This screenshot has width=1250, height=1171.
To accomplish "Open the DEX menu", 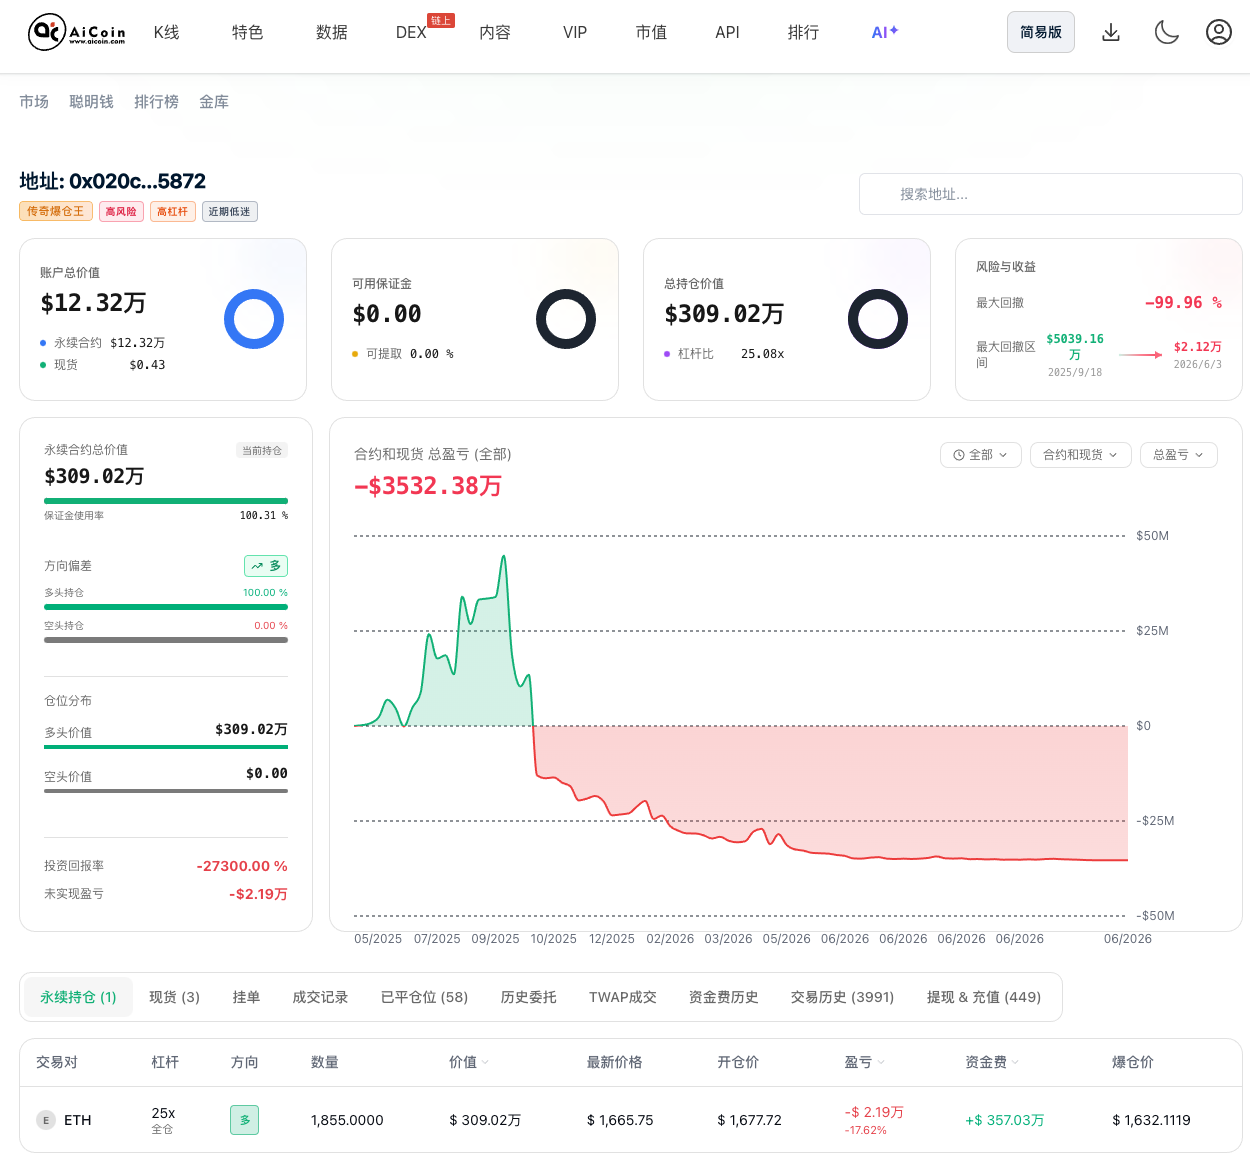I will tap(411, 33).
